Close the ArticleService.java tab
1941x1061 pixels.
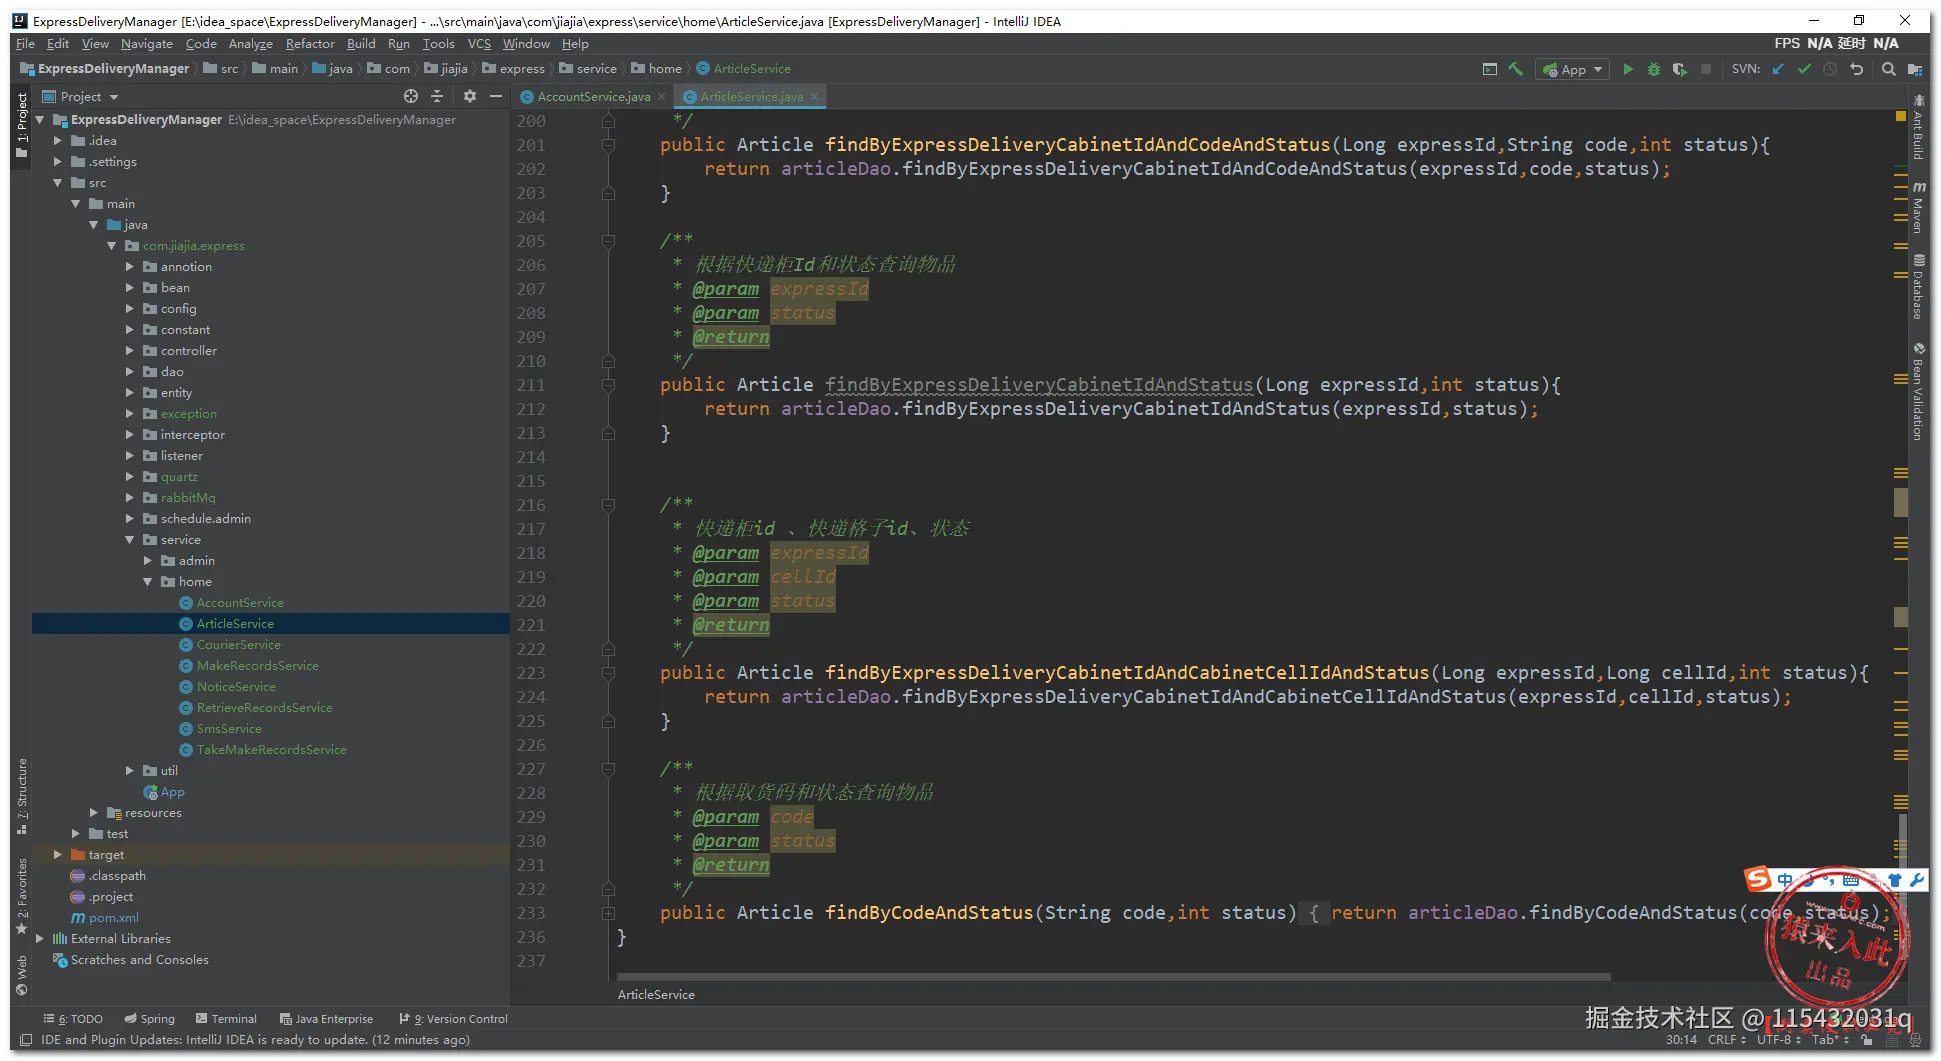[814, 97]
